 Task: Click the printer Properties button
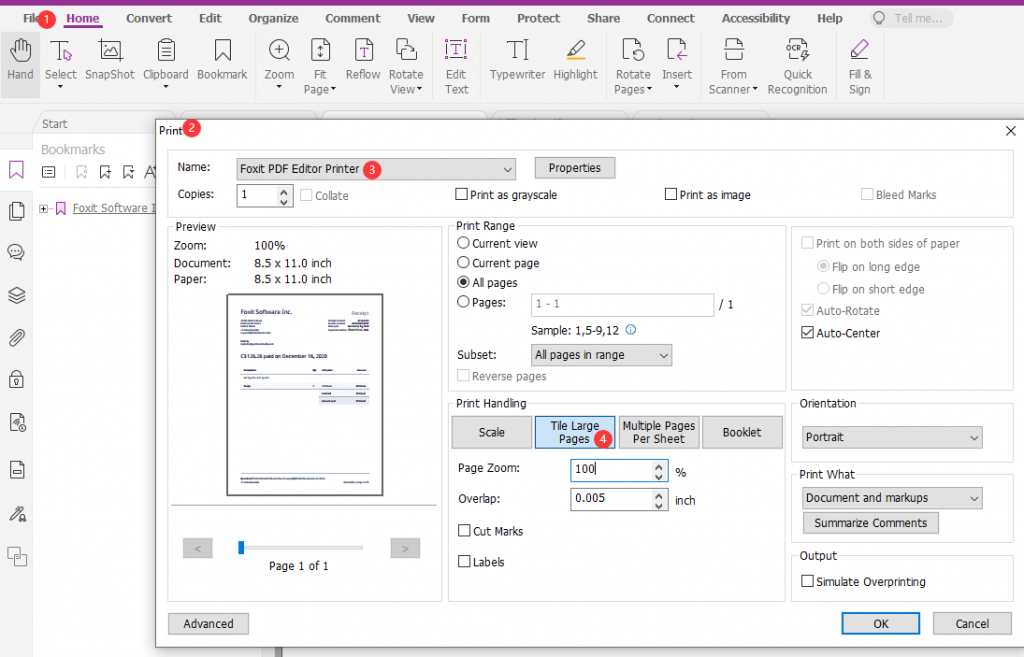tap(575, 168)
